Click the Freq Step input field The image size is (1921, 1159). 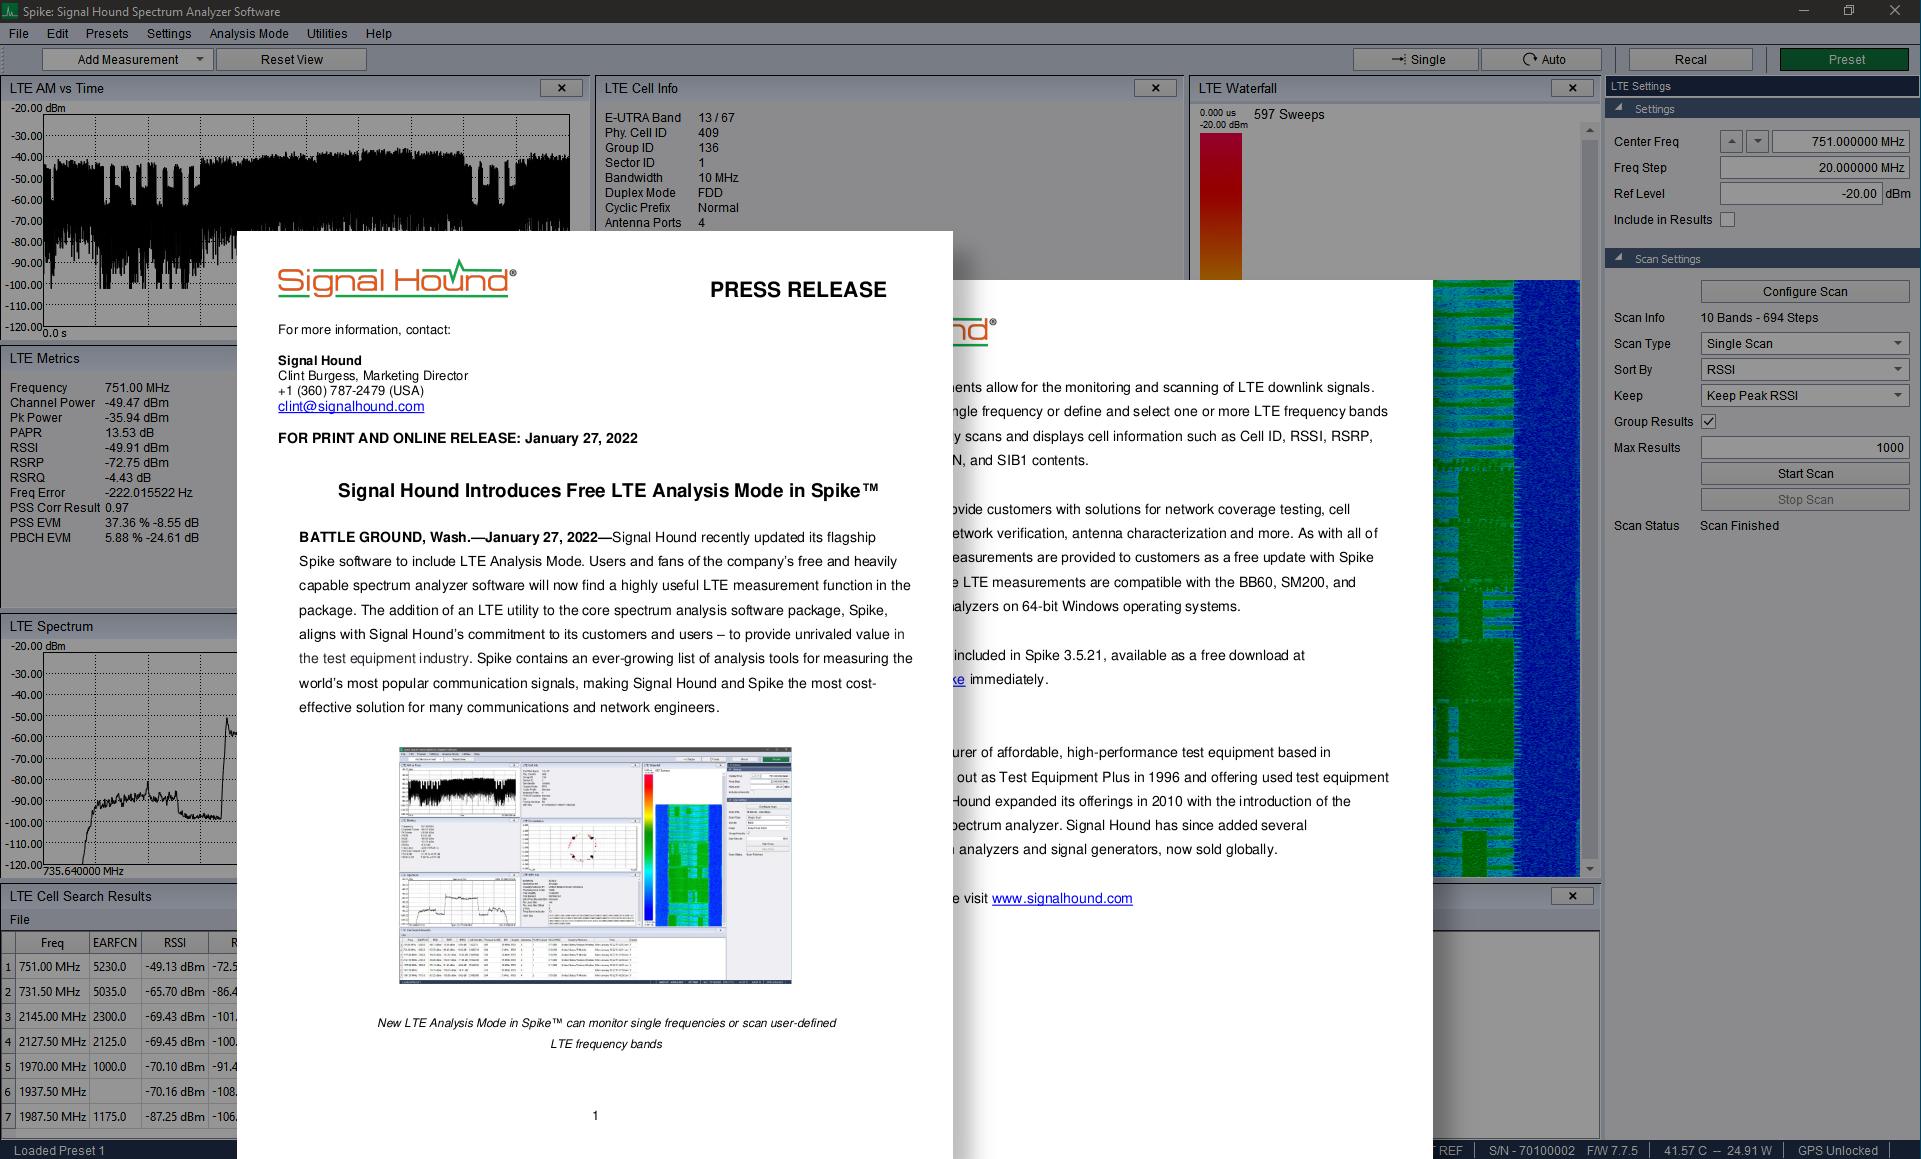pyautogui.click(x=1814, y=168)
